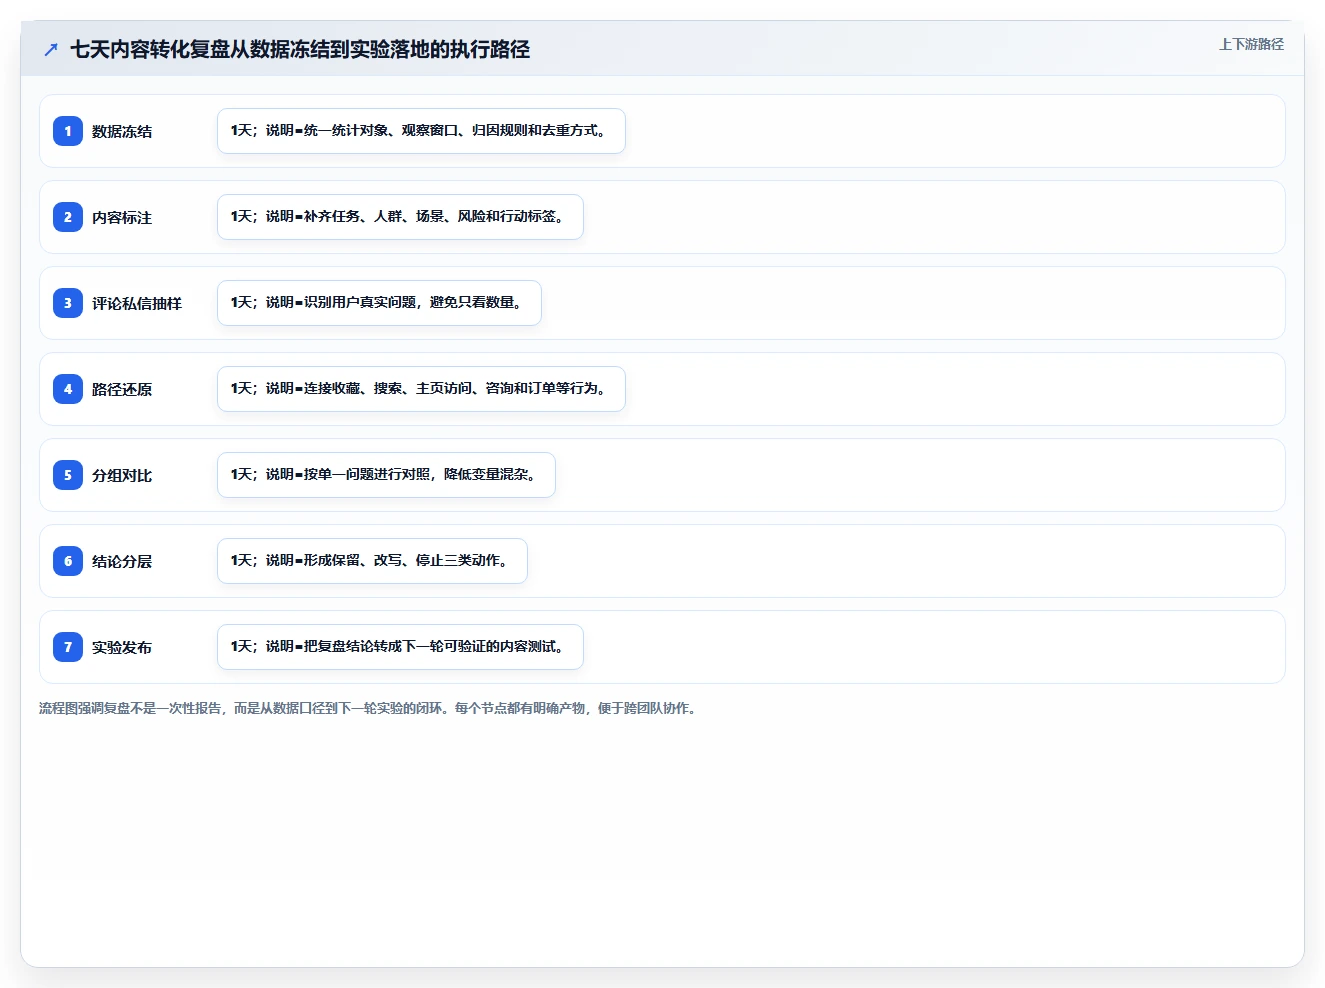The image size is (1325, 988).
Task: Click step number badge 1
Action: 68,131
